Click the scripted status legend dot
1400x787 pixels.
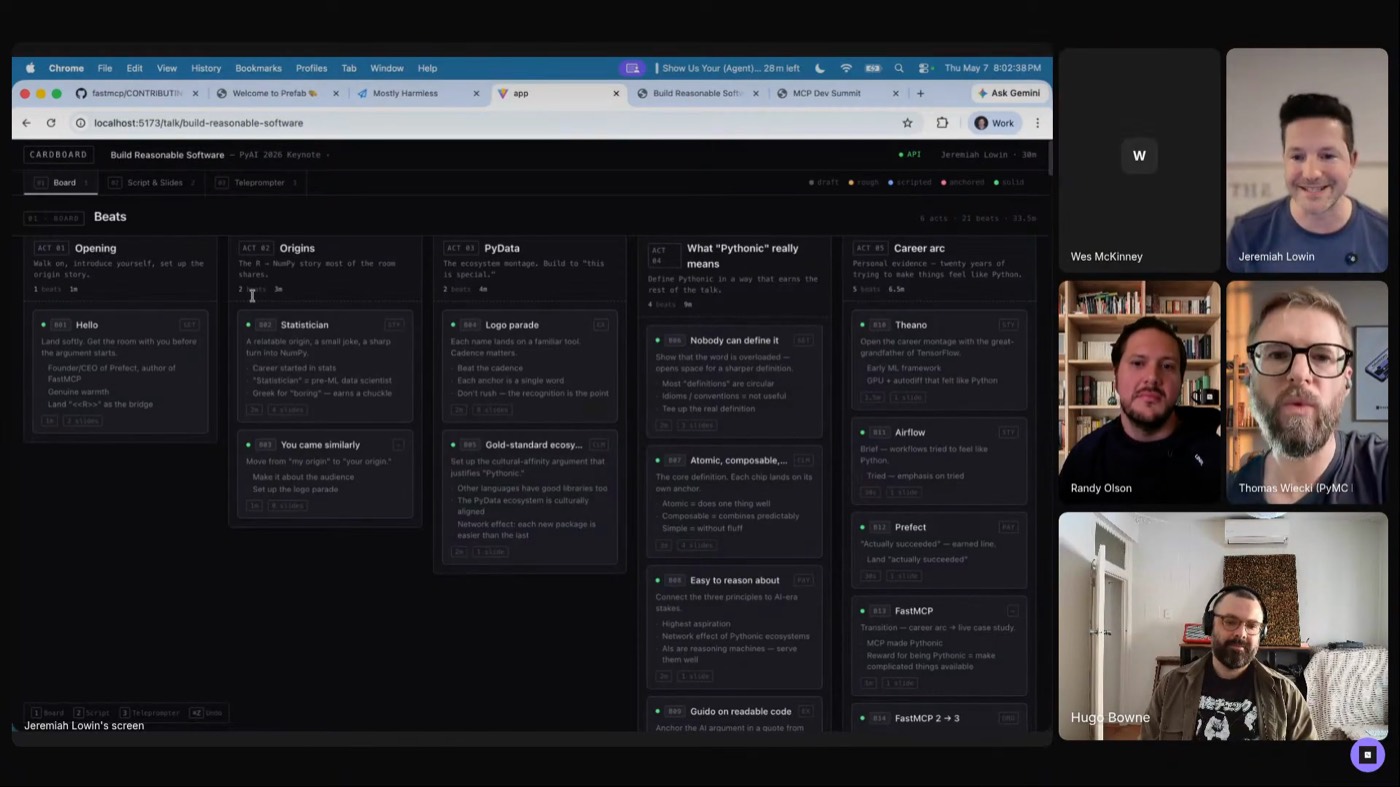point(891,183)
